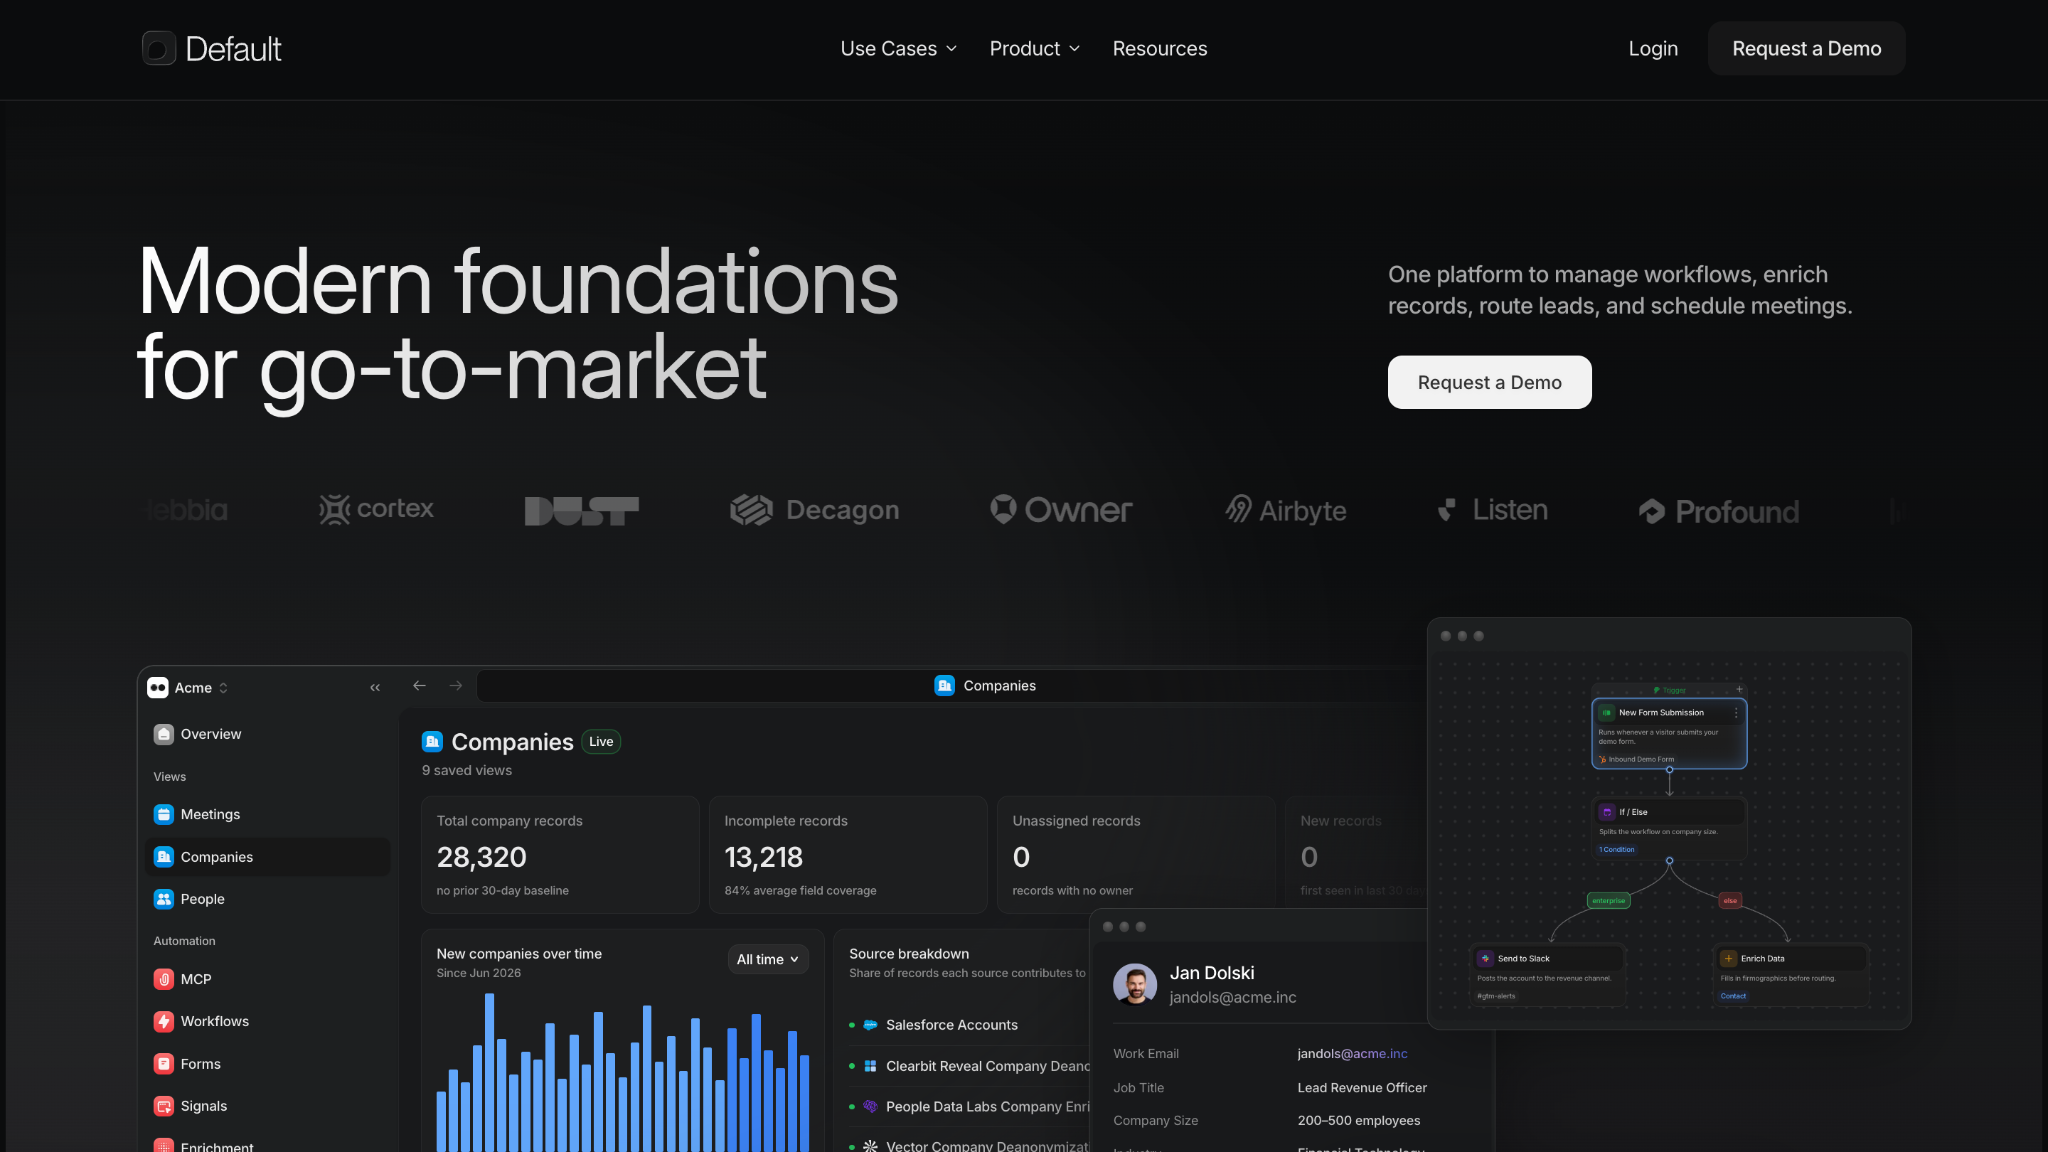Click the Enrich Data node icon
Image resolution: width=2048 pixels, height=1152 pixels.
coord(1728,958)
